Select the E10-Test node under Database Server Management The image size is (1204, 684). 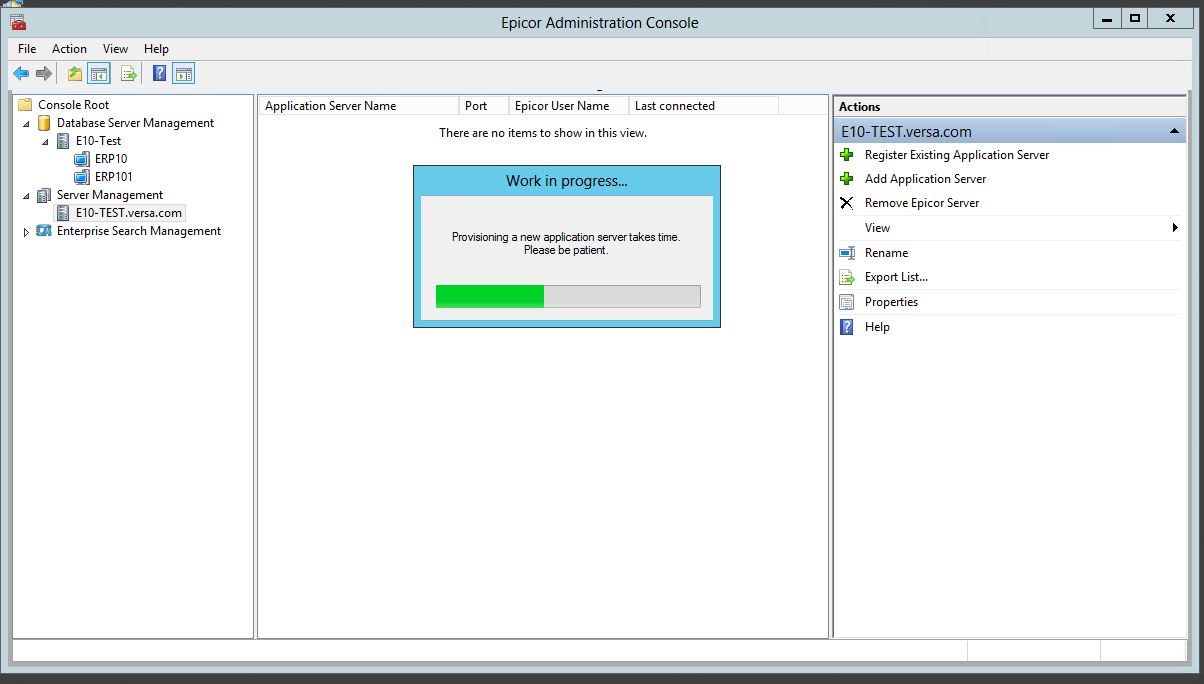pos(98,141)
